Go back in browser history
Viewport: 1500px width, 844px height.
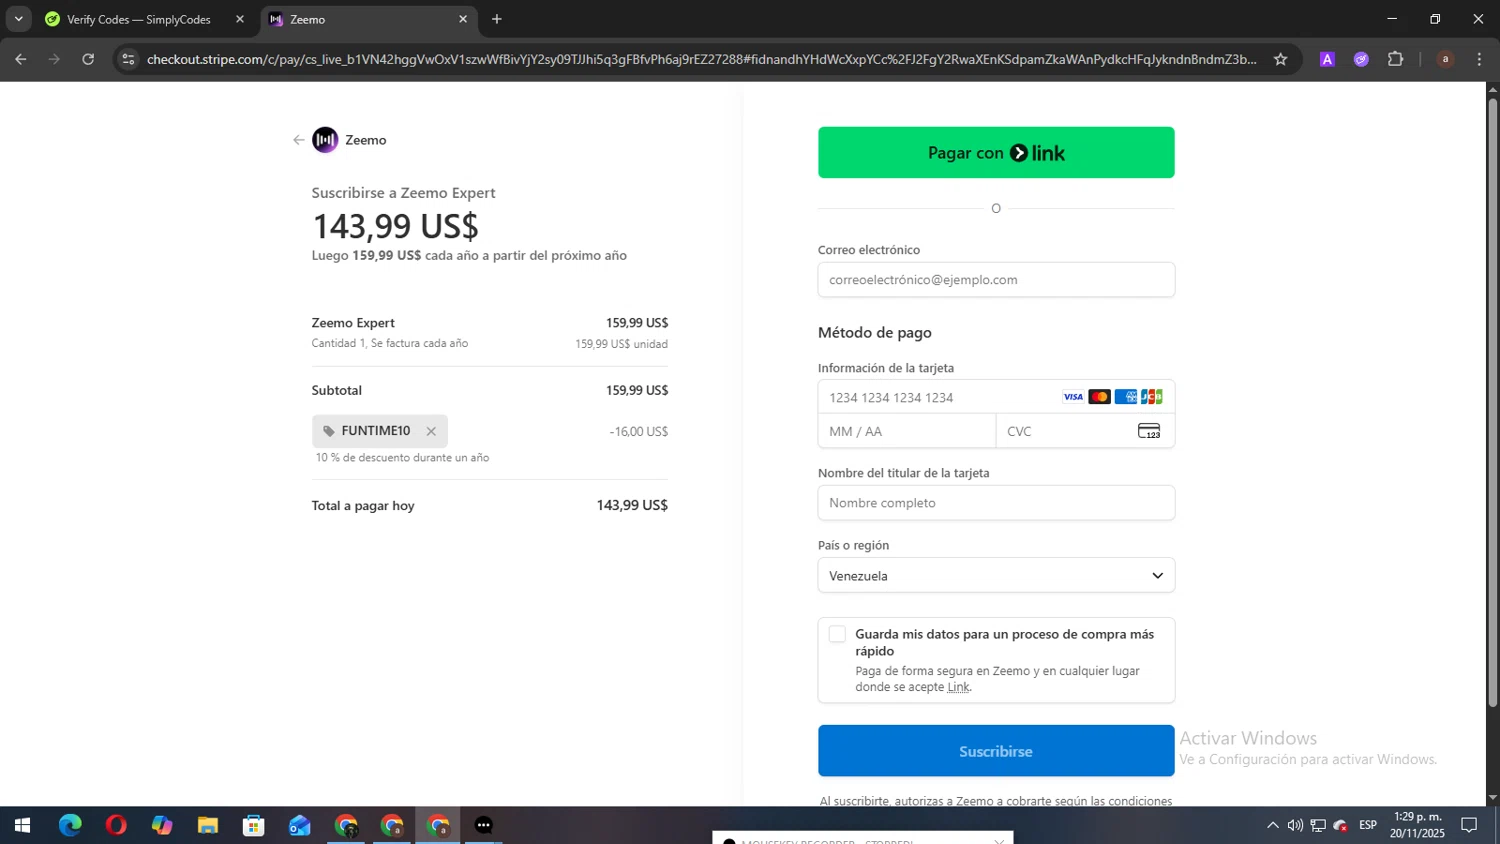(21, 59)
